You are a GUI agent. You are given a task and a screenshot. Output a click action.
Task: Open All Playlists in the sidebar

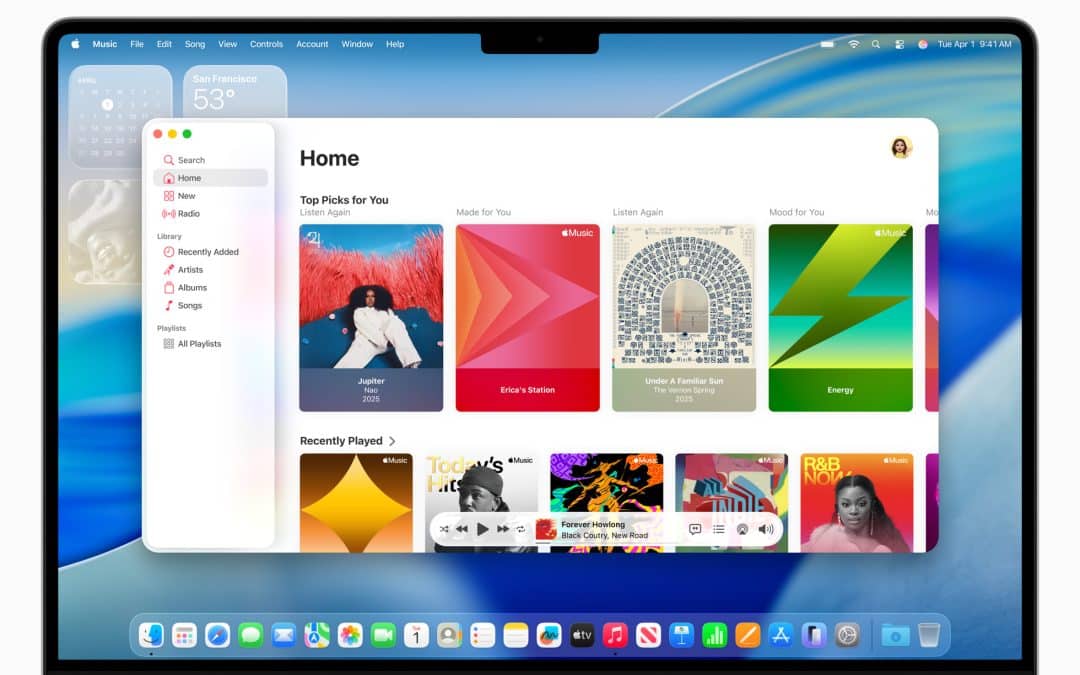(x=211, y=344)
